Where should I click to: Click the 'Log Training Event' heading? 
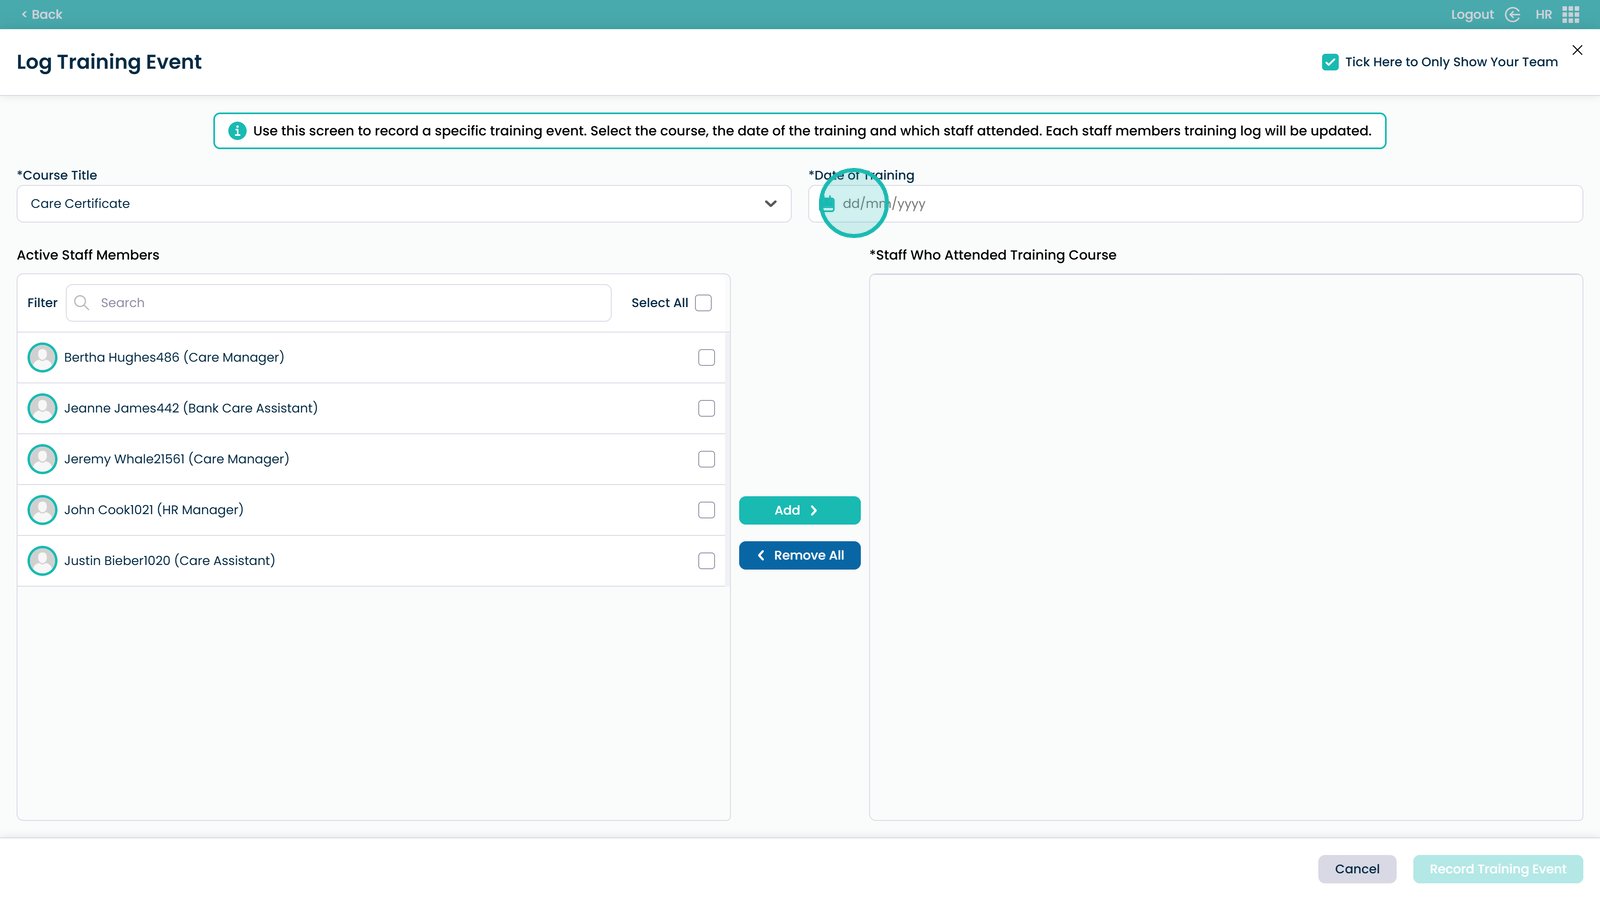(109, 62)
